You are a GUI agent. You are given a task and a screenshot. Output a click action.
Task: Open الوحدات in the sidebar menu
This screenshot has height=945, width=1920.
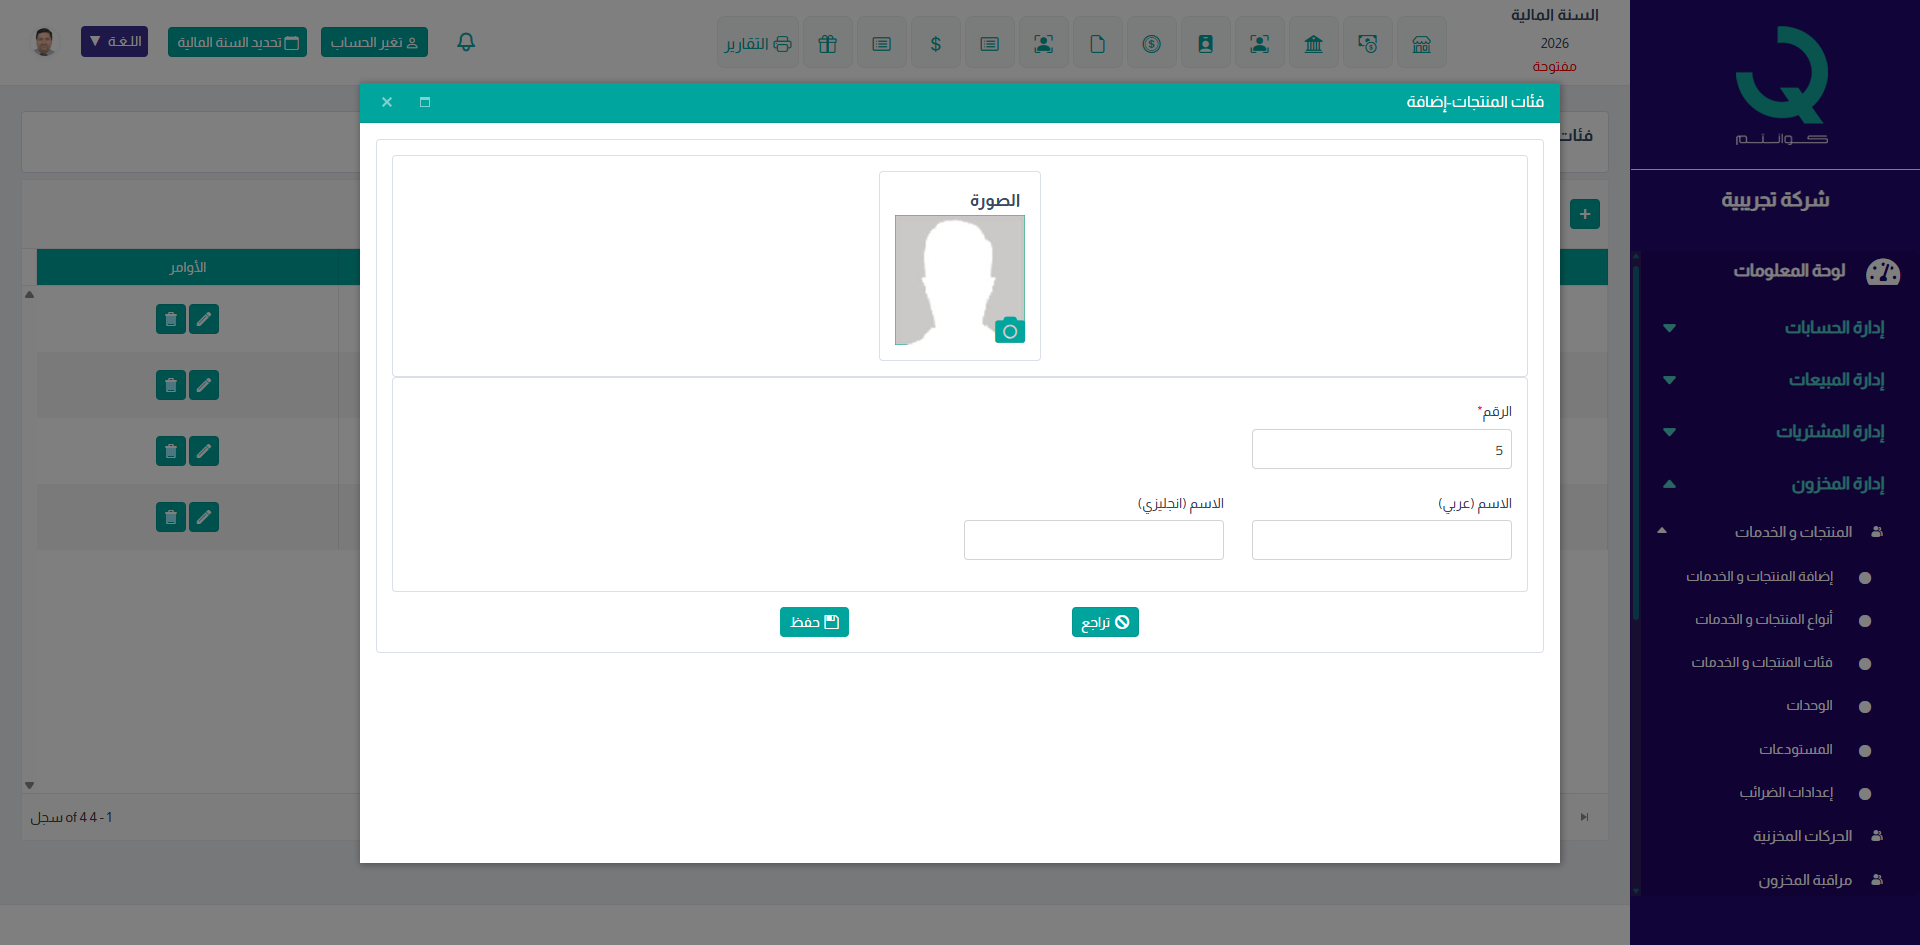point(1809,706)
